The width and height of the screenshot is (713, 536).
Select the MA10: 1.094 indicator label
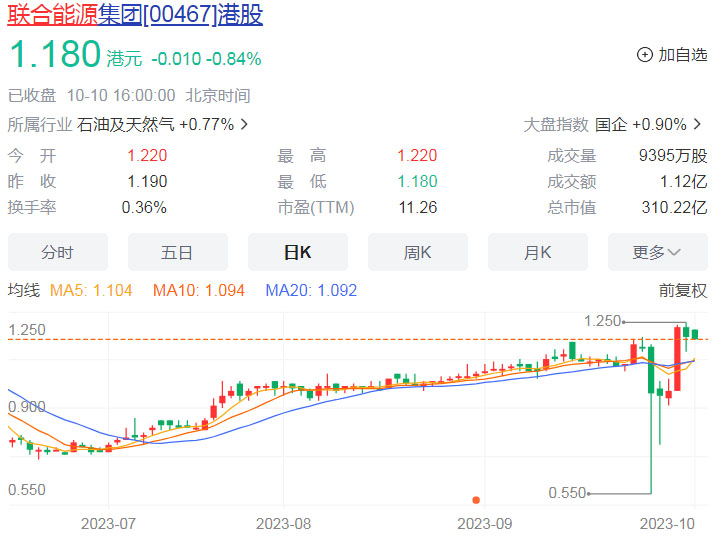point(199,290)
